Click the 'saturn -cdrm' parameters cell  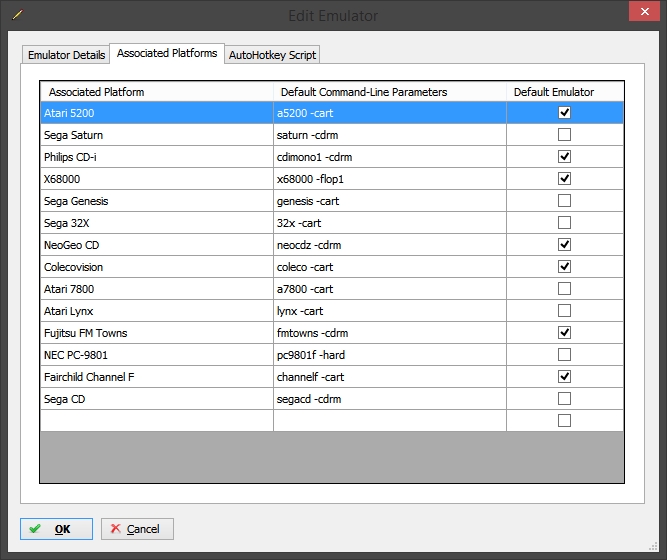pyautogui.click(x=390, y=135)
